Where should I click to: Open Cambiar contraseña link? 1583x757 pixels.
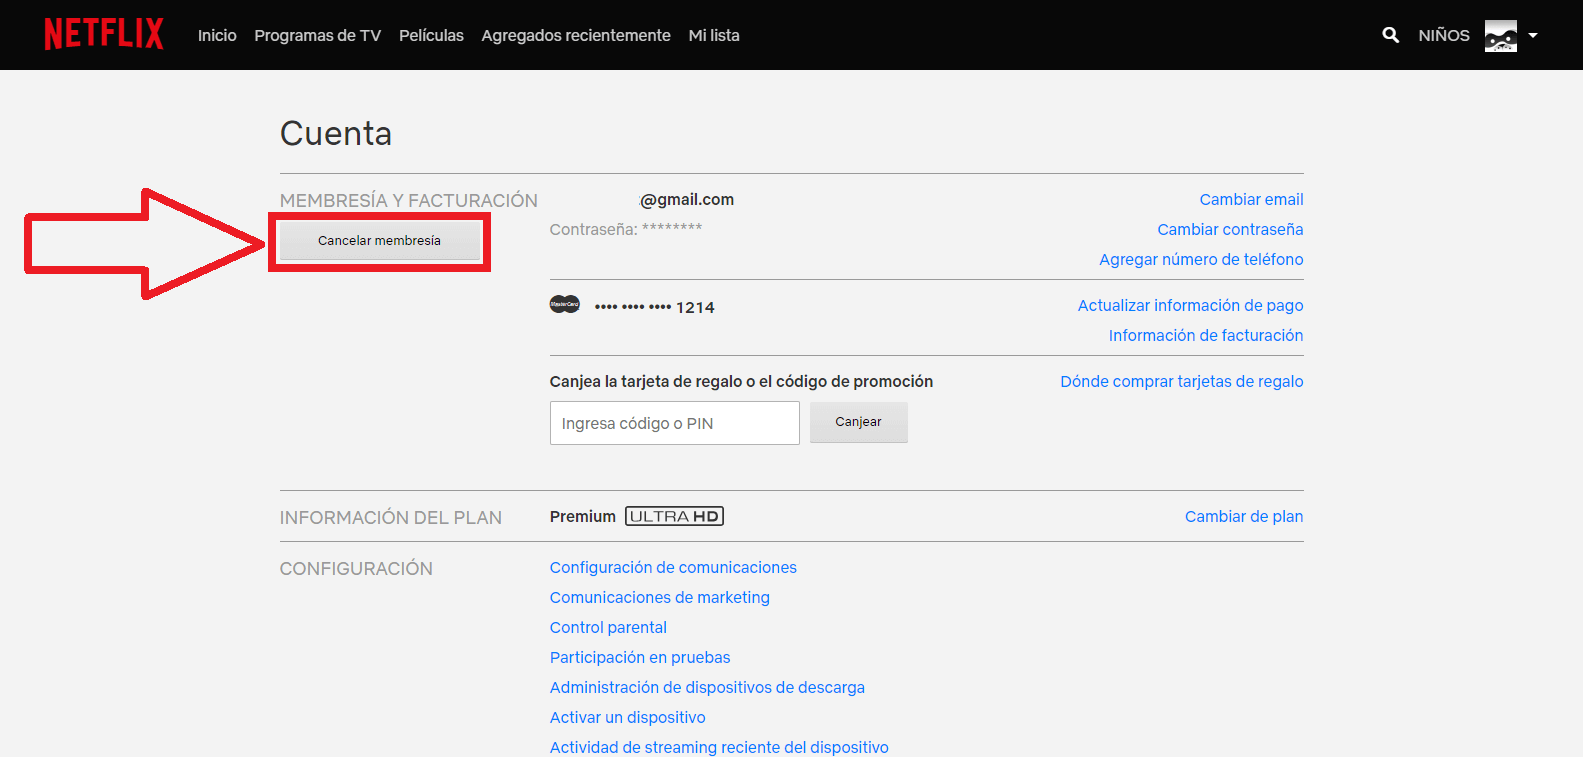(x=1230, y=229)
